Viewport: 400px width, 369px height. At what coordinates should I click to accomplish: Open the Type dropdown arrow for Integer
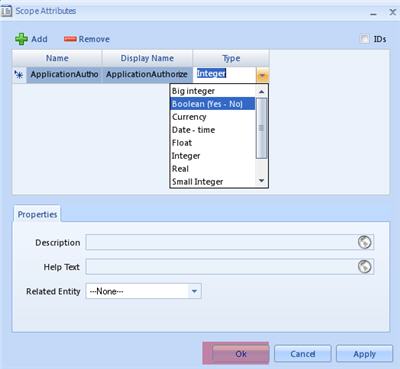tap(262, 75)
